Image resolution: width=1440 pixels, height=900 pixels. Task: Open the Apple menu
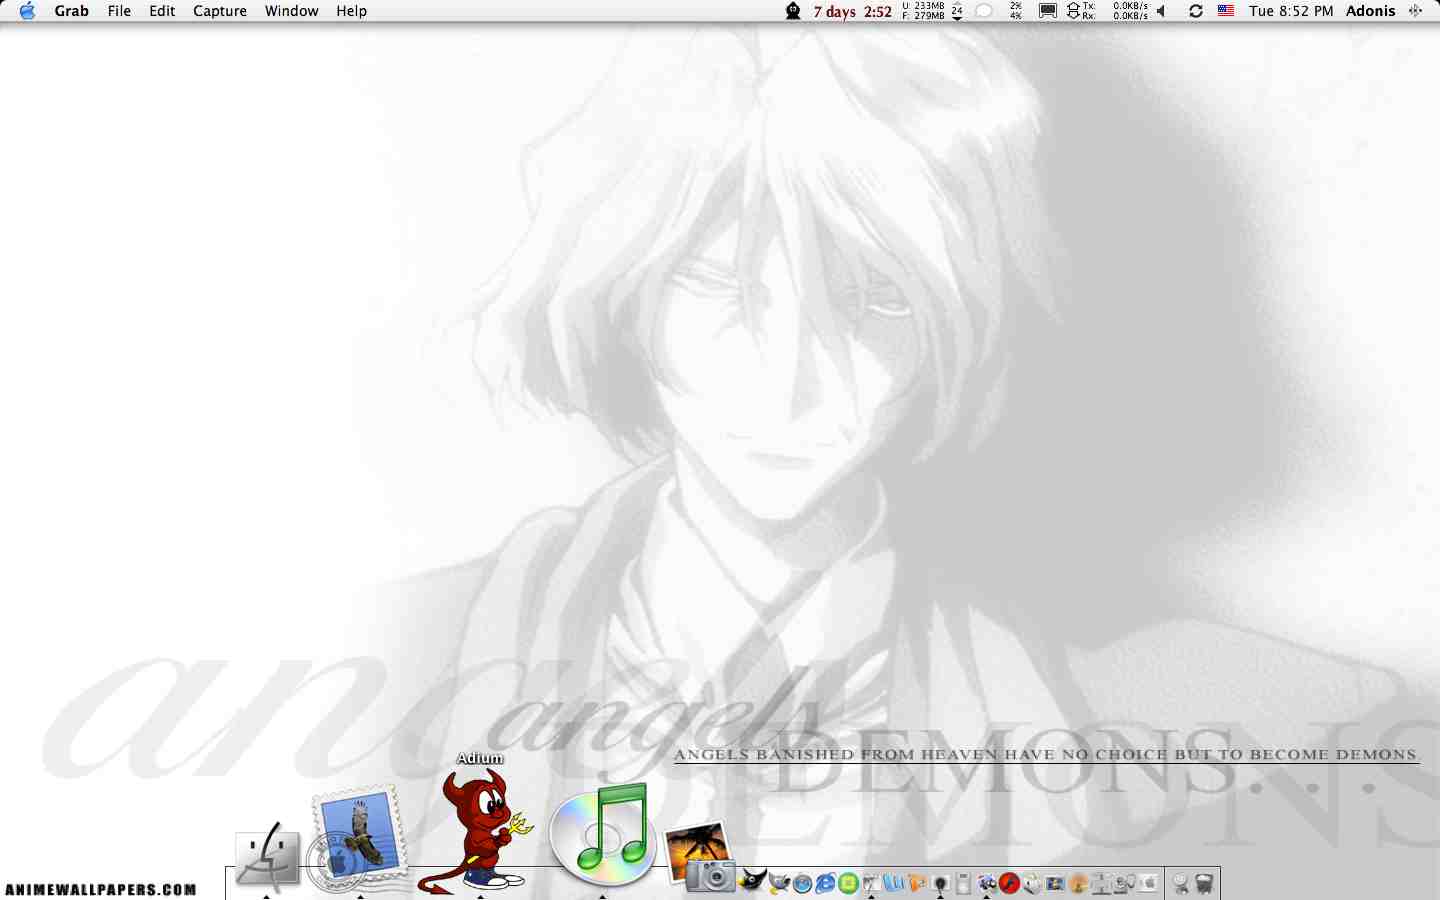27,11
